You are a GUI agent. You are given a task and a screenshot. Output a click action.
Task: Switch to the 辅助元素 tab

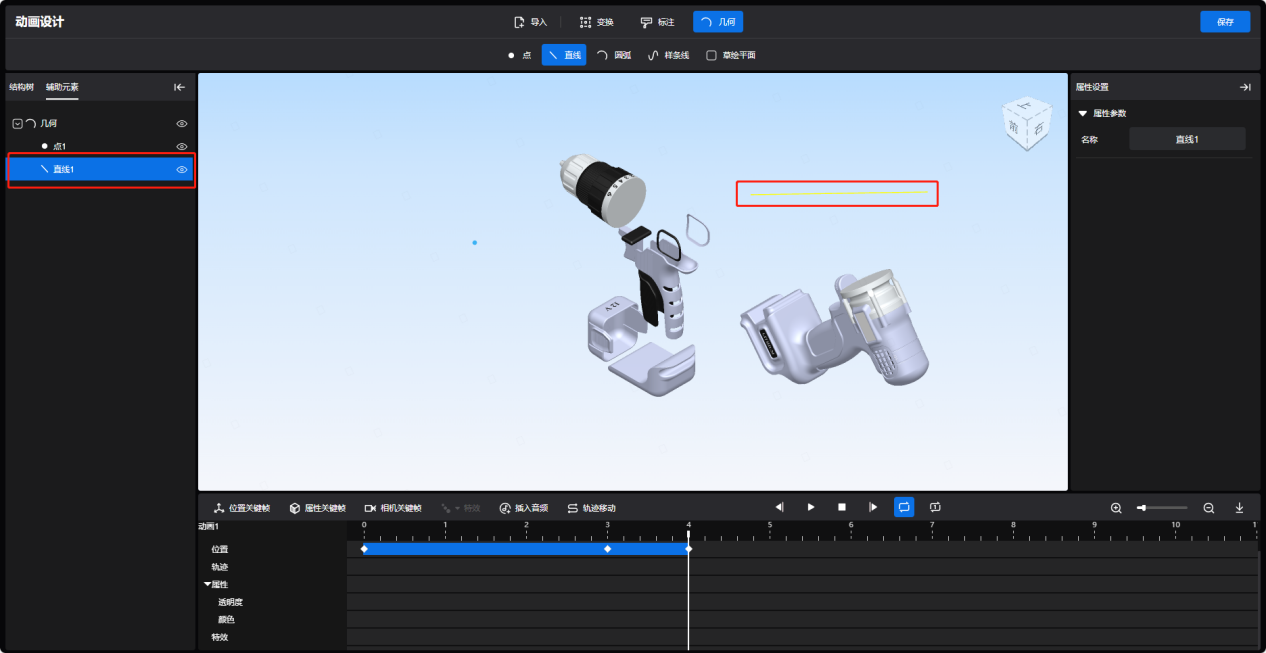[62, 87]
